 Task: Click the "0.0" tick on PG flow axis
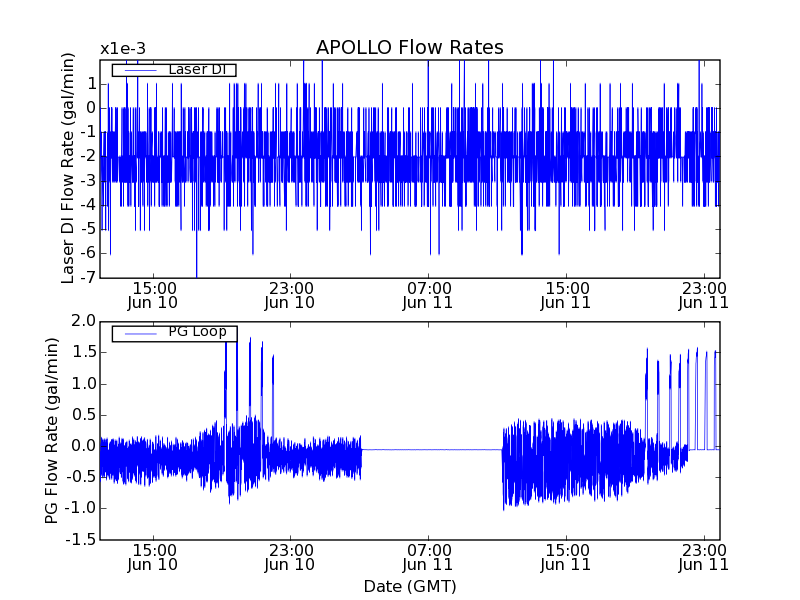pyautogui.click(x=83, y=446)
